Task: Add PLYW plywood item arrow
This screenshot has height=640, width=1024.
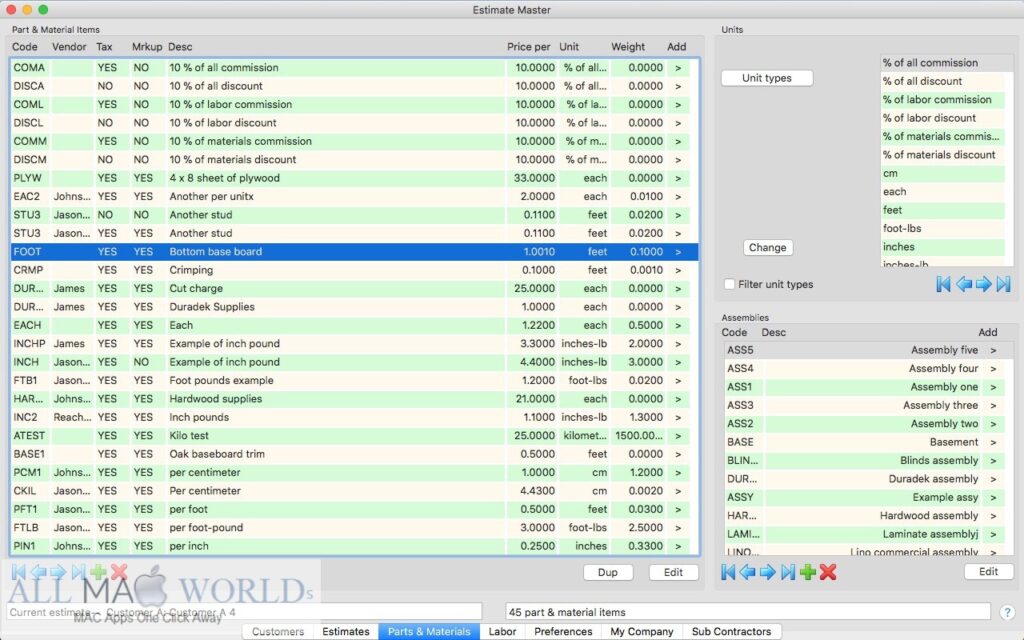Action: point(678,178)
